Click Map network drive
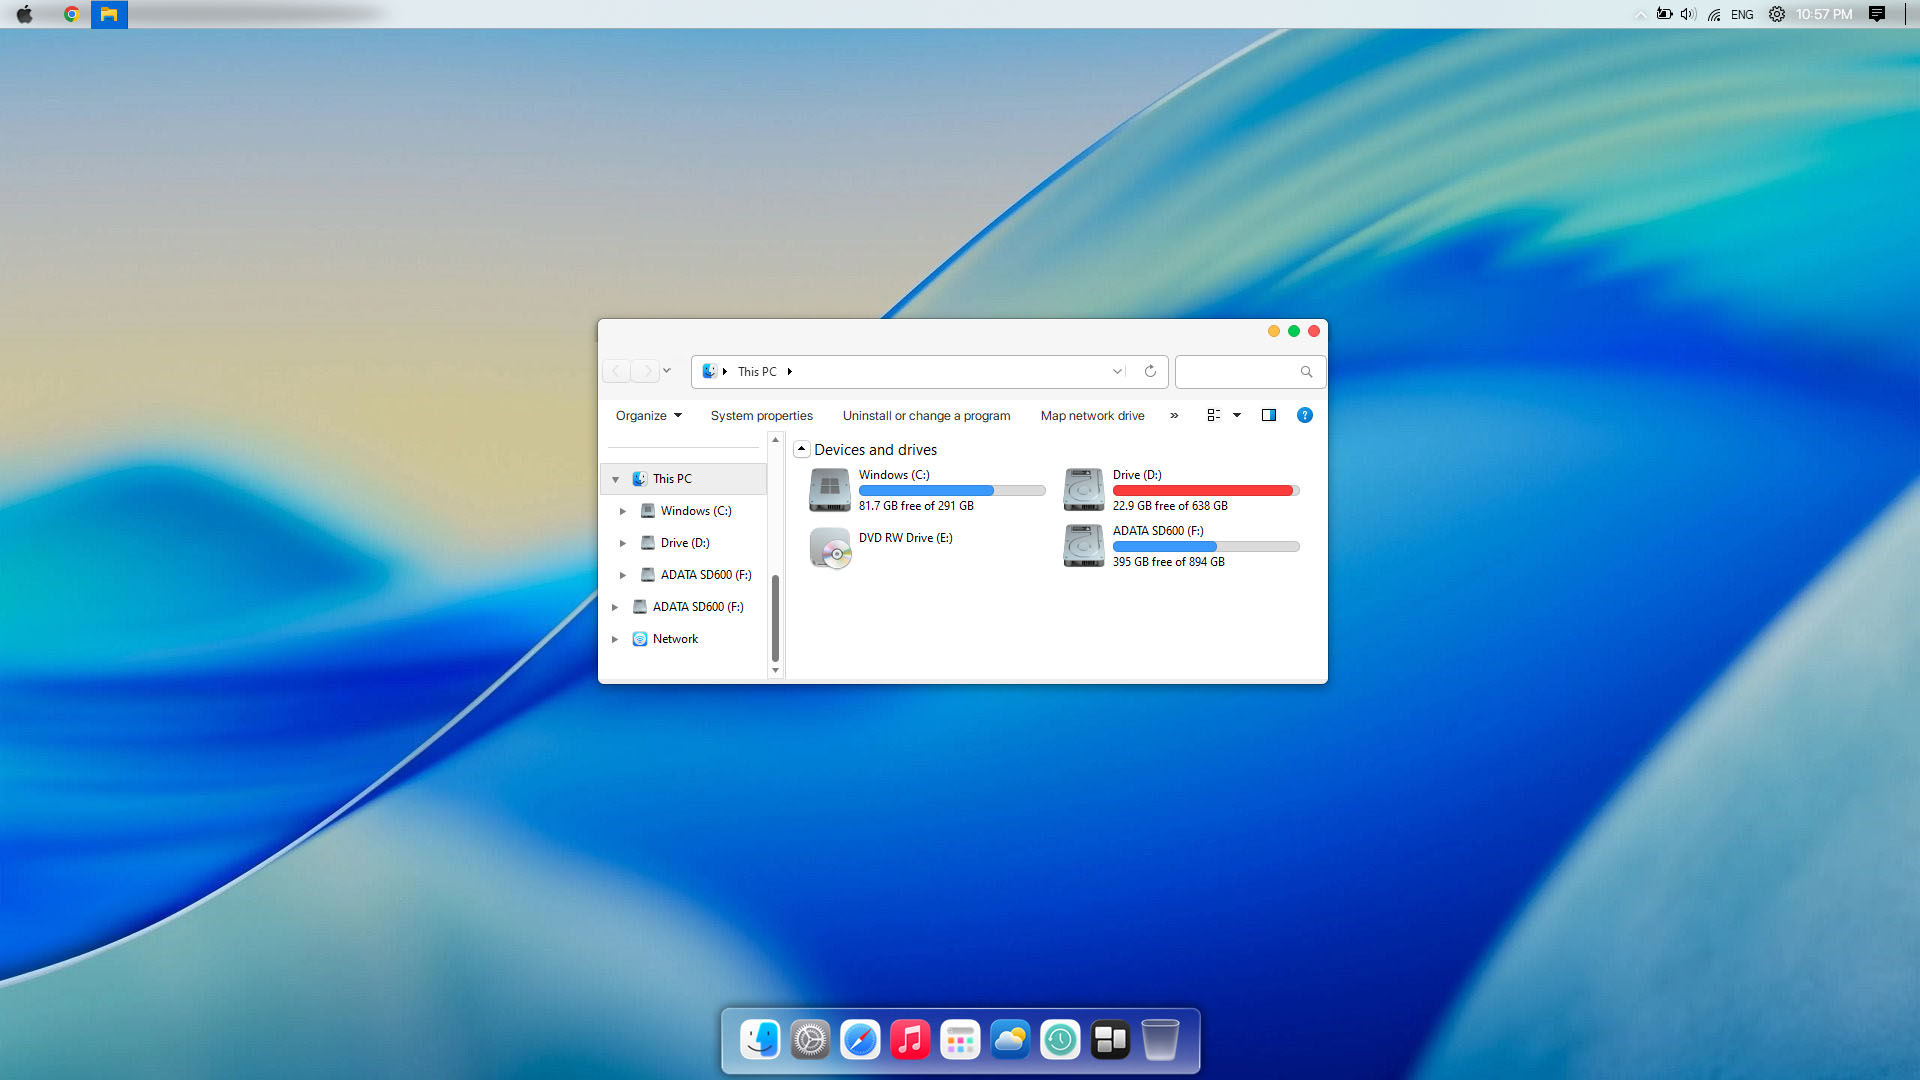Screen dimensions: 1920x1080 point(1092,415)
